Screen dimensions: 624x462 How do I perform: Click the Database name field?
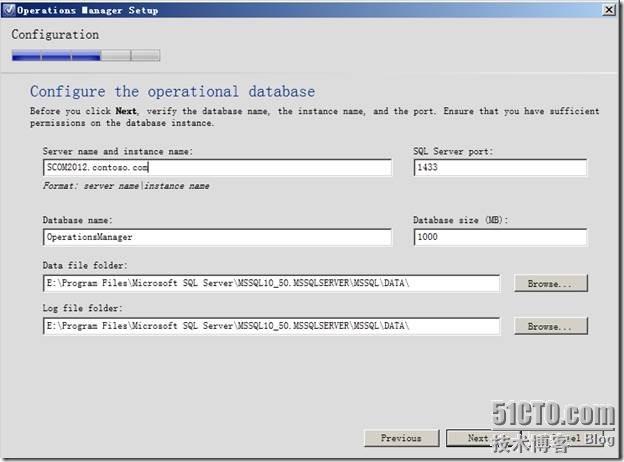coord(217,237)
